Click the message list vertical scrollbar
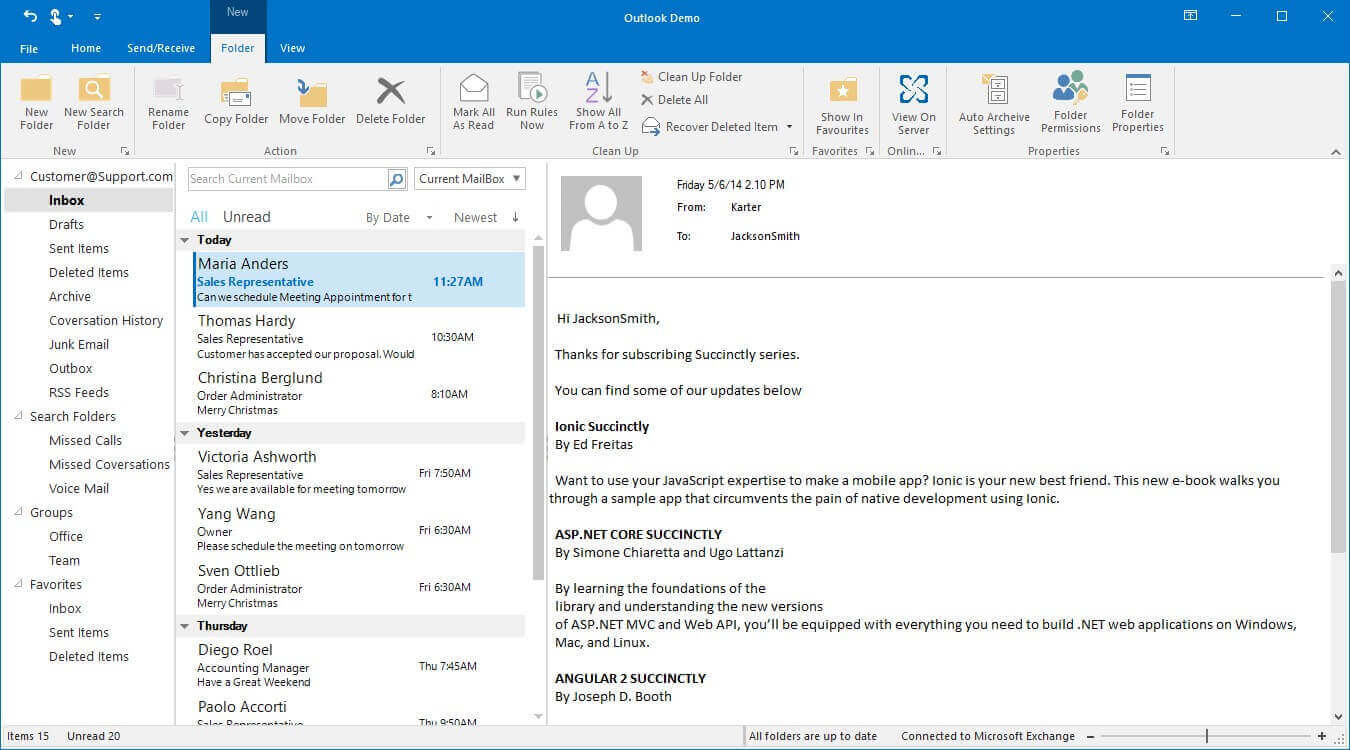This screenshot has width=1350, height=750. pyautogui.click(x=538, y=414)
